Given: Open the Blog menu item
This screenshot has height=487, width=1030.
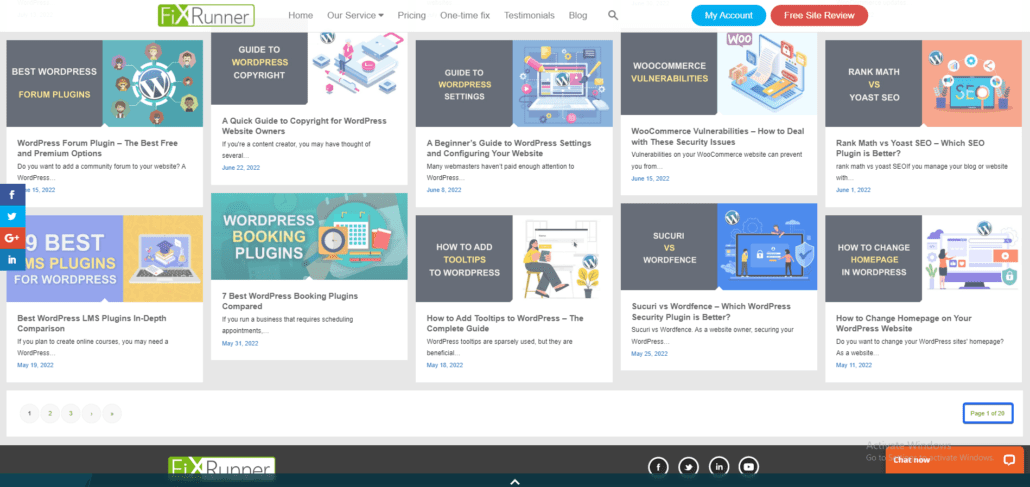Looking at the screenshot, I should click(x=578, y=15).
